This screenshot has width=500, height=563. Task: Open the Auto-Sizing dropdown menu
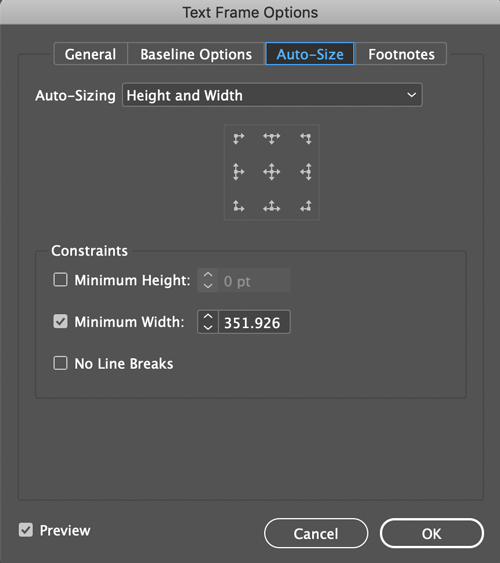pyautogui.click(x=272, y=95)
